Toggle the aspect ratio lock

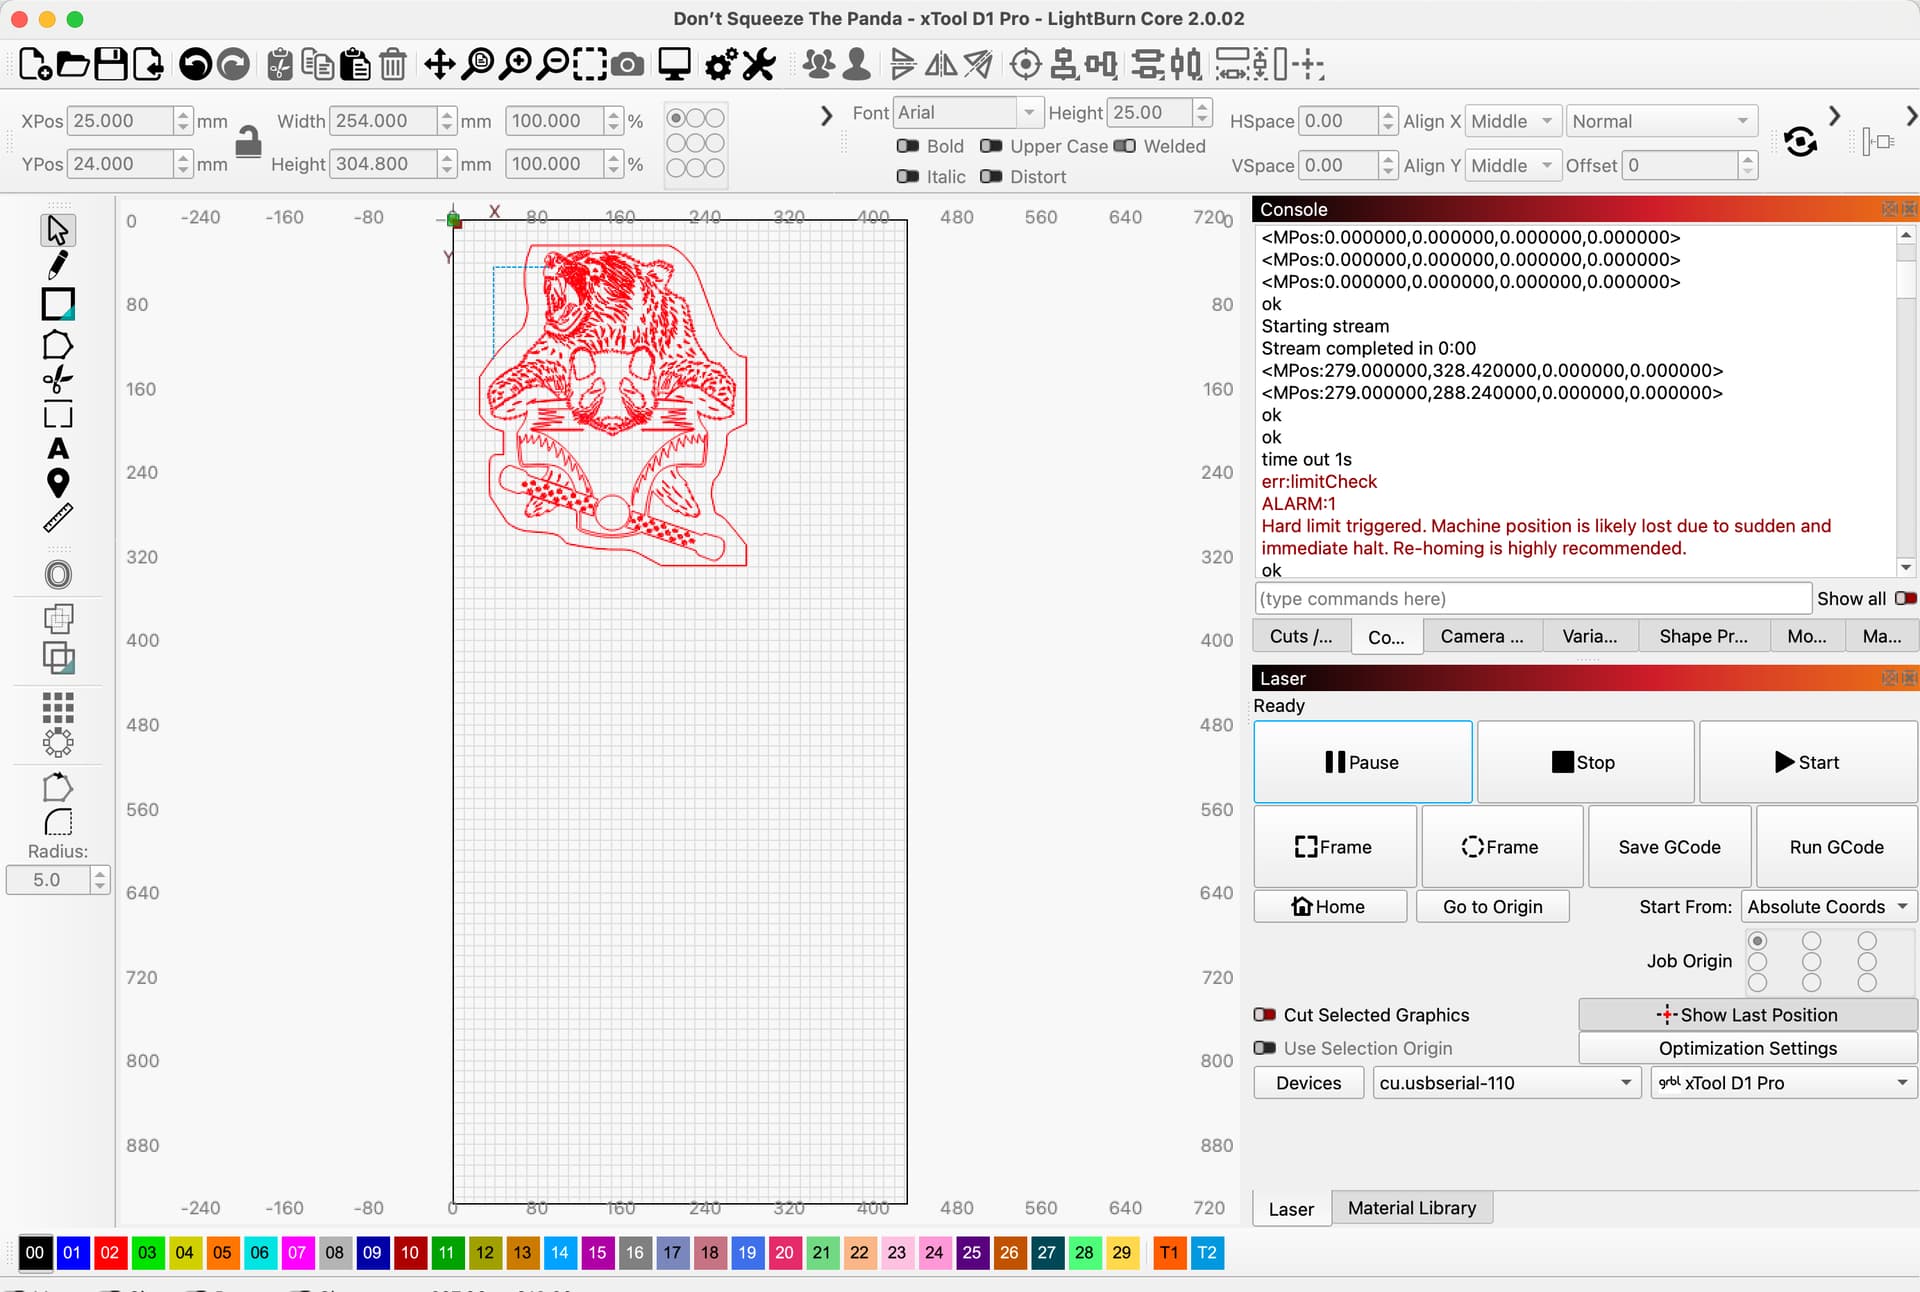pos(248,142)
